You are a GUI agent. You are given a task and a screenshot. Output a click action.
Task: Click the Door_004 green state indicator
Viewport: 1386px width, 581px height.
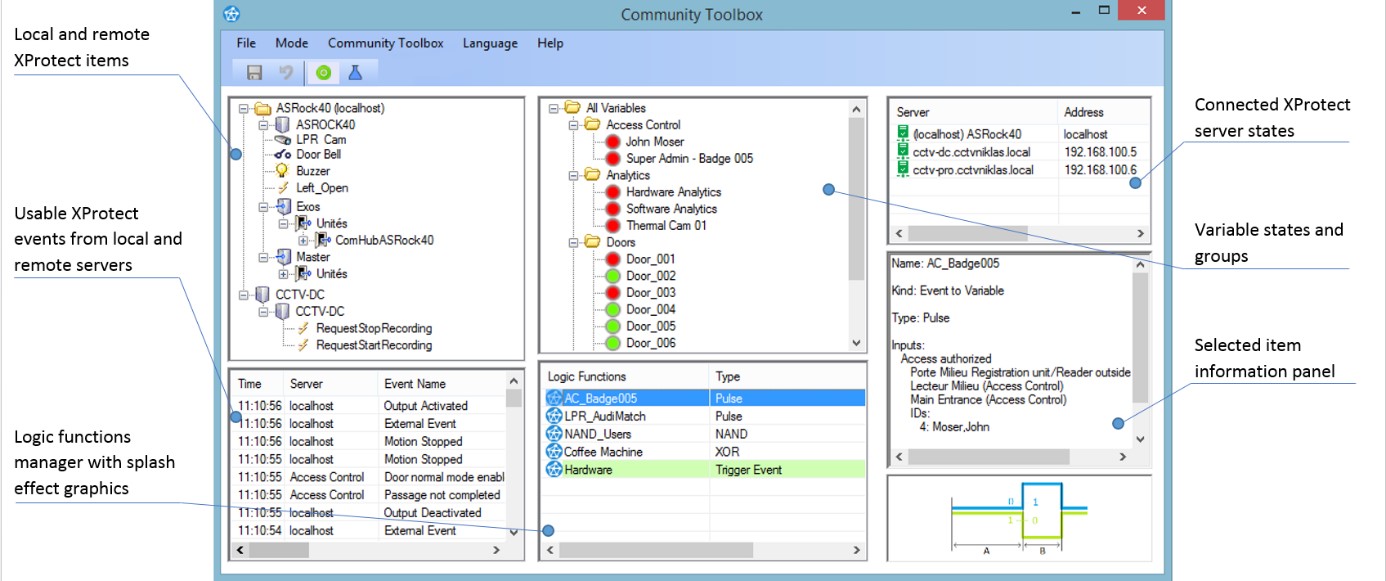[x=613, y=309]
